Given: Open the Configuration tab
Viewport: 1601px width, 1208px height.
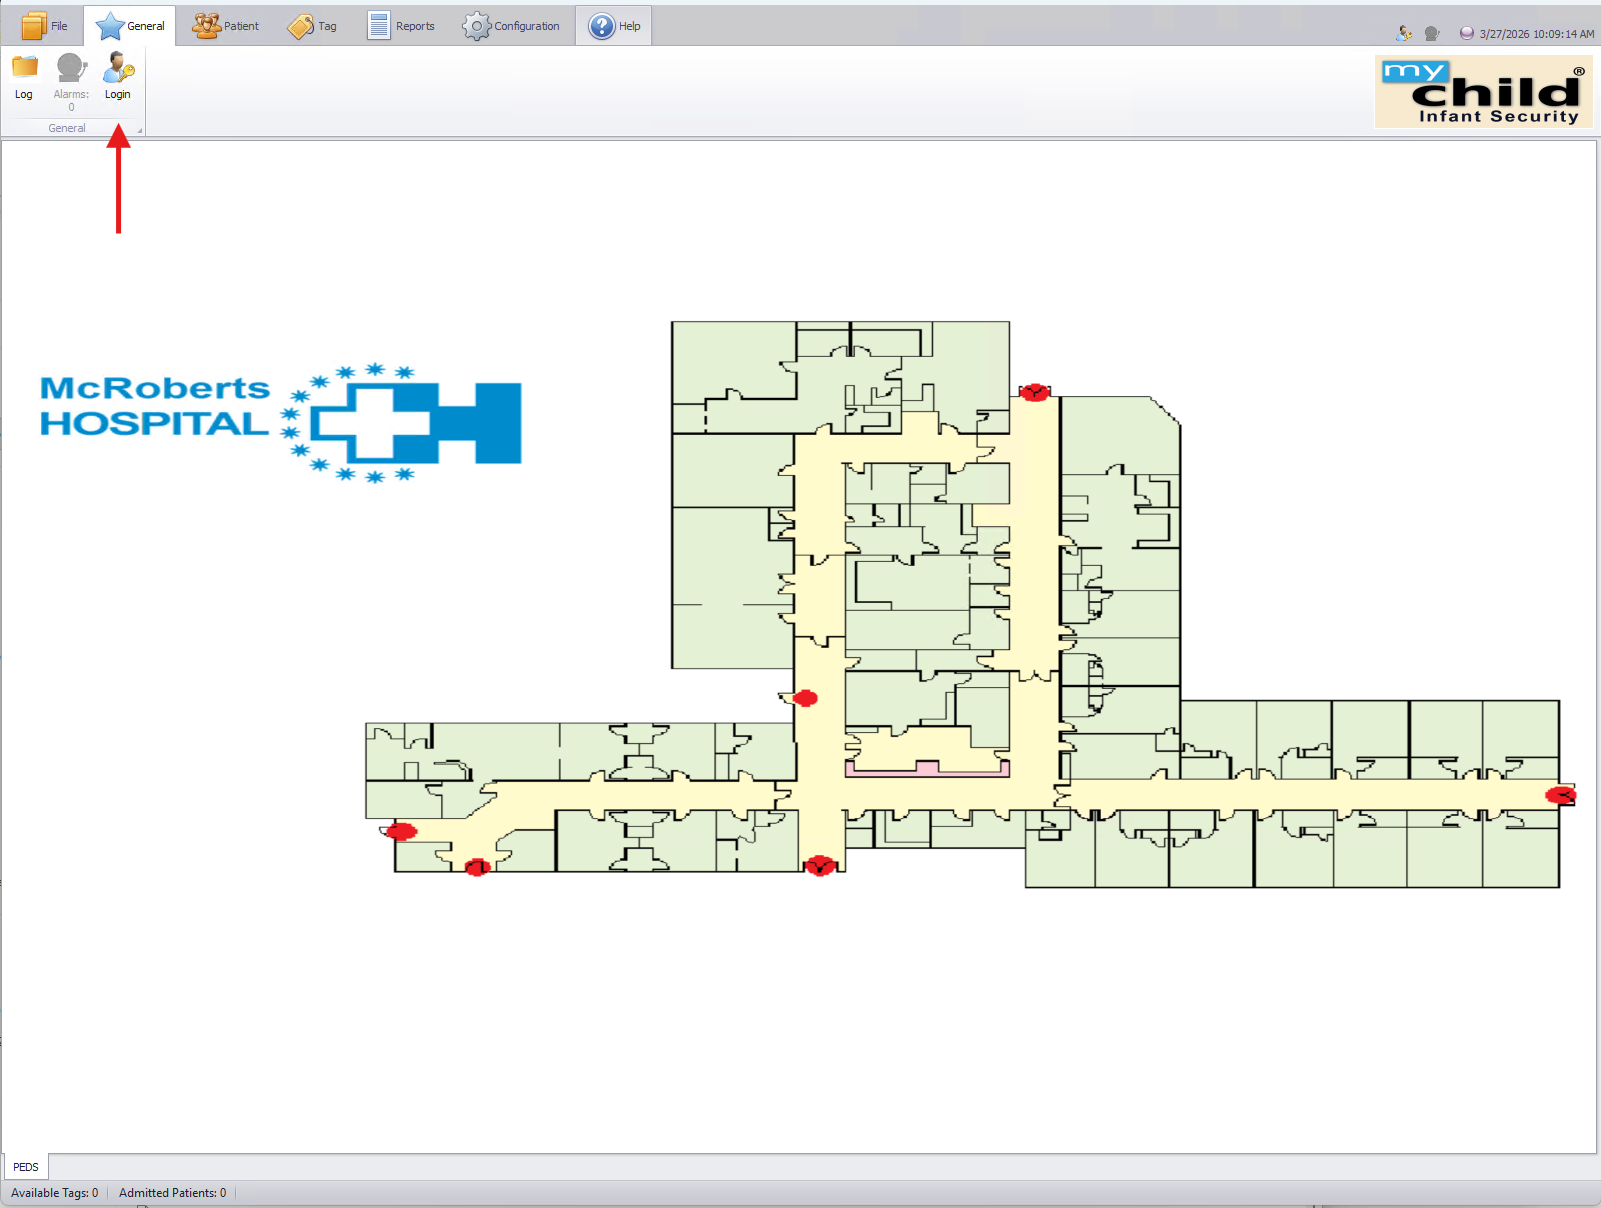Looking at the screenshot, I should coord(511,26).
